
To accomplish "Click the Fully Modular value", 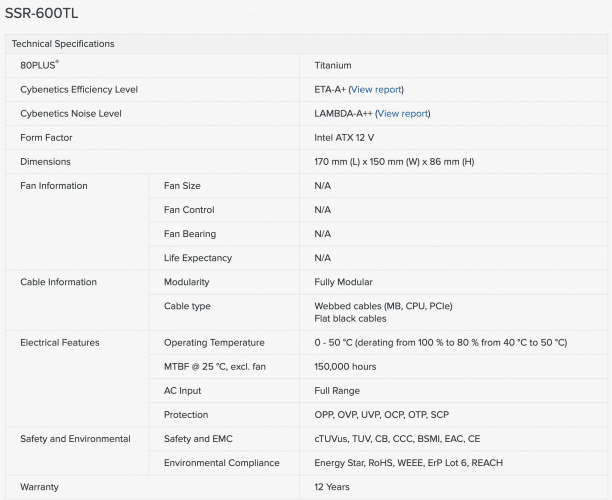I will (344, 282).
